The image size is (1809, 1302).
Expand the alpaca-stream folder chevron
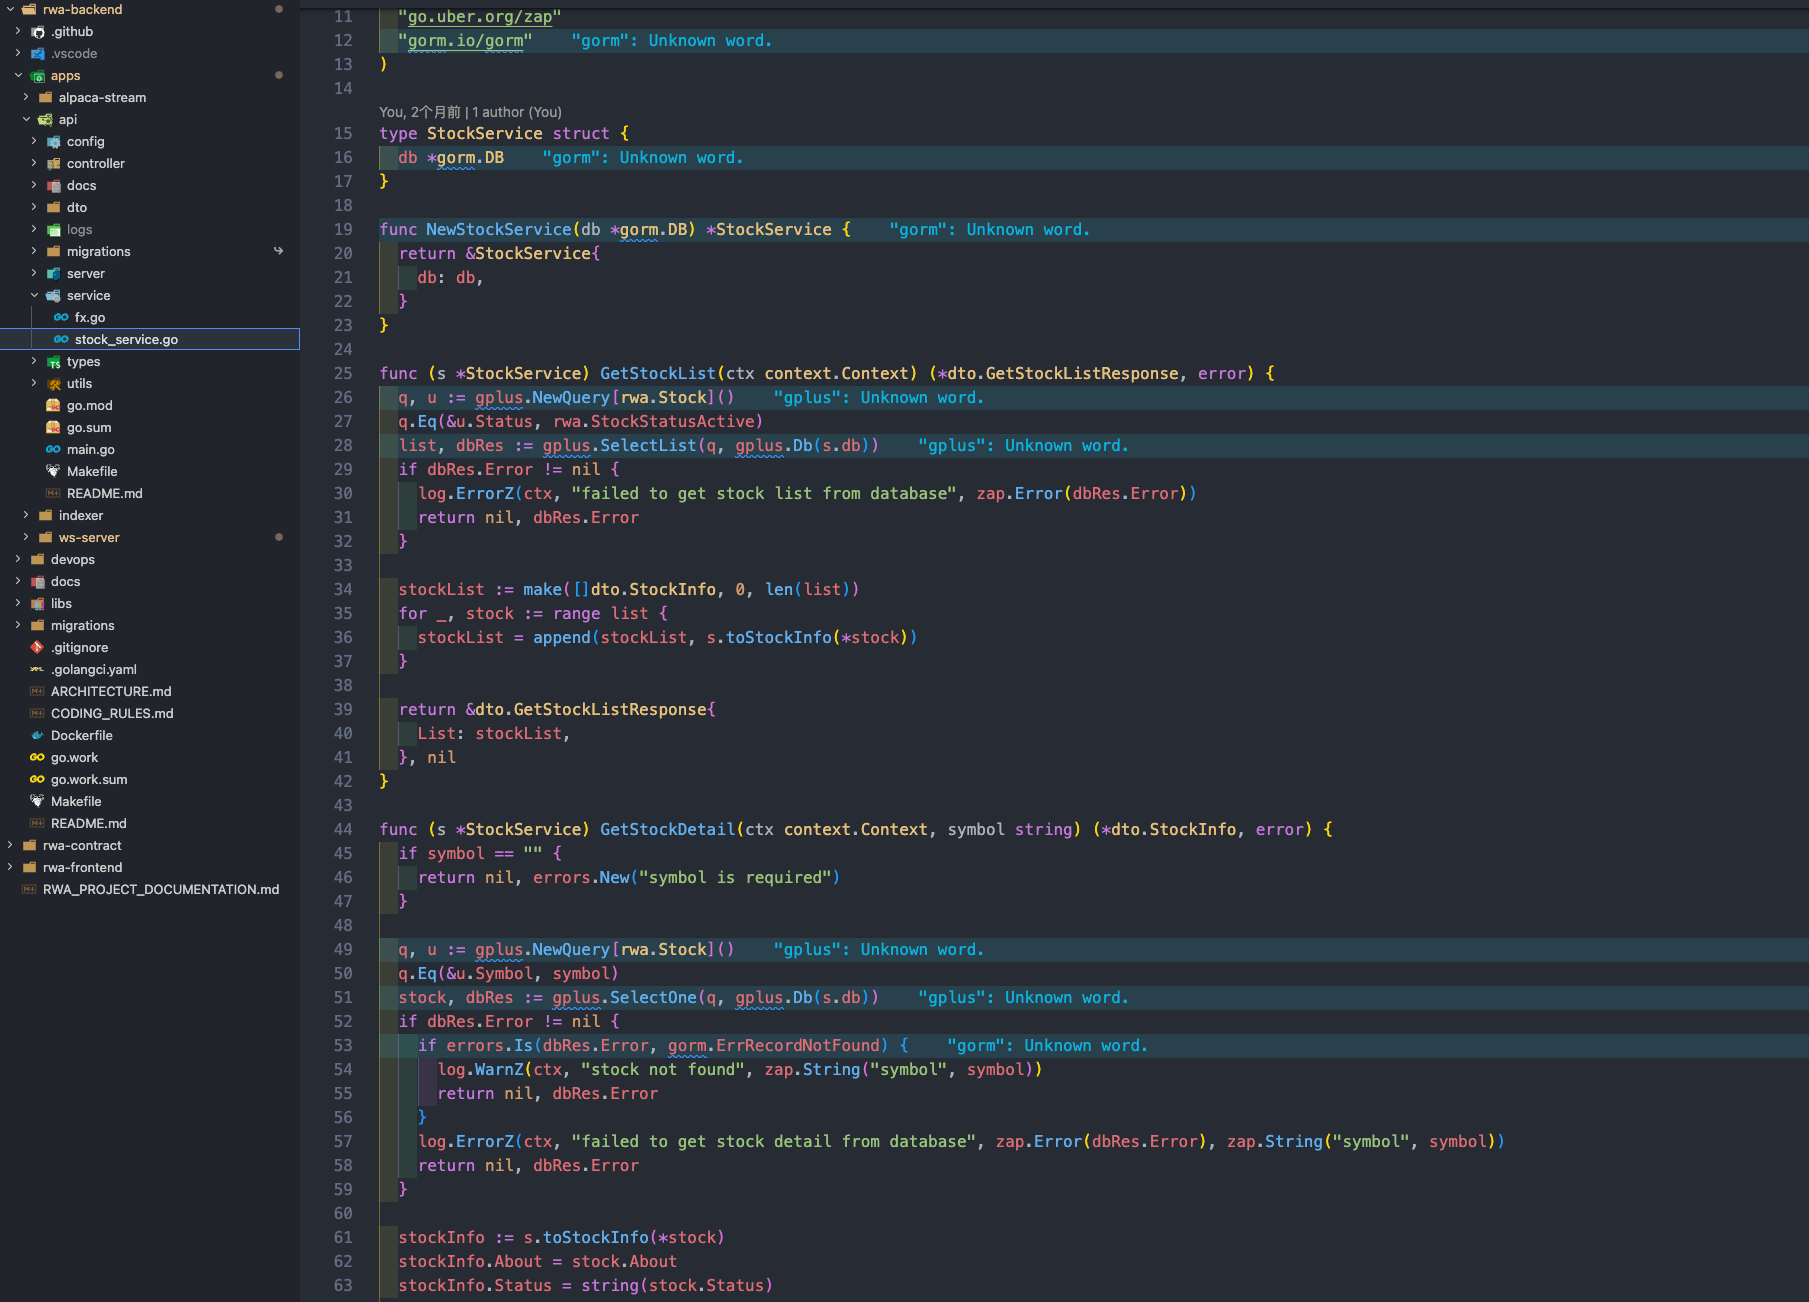(26, 97)
